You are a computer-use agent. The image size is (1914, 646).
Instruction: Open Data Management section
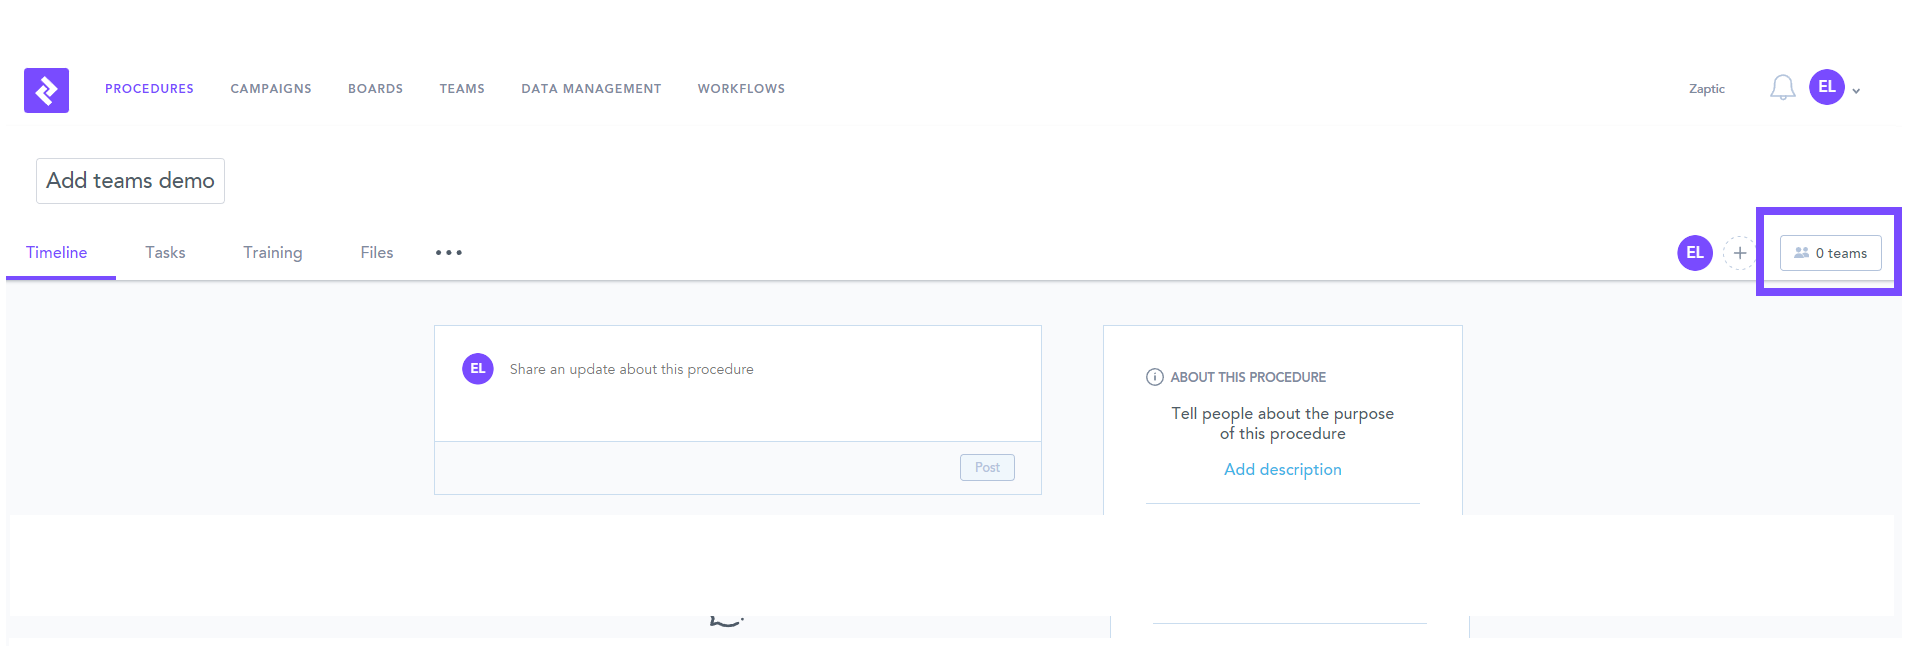591,89
